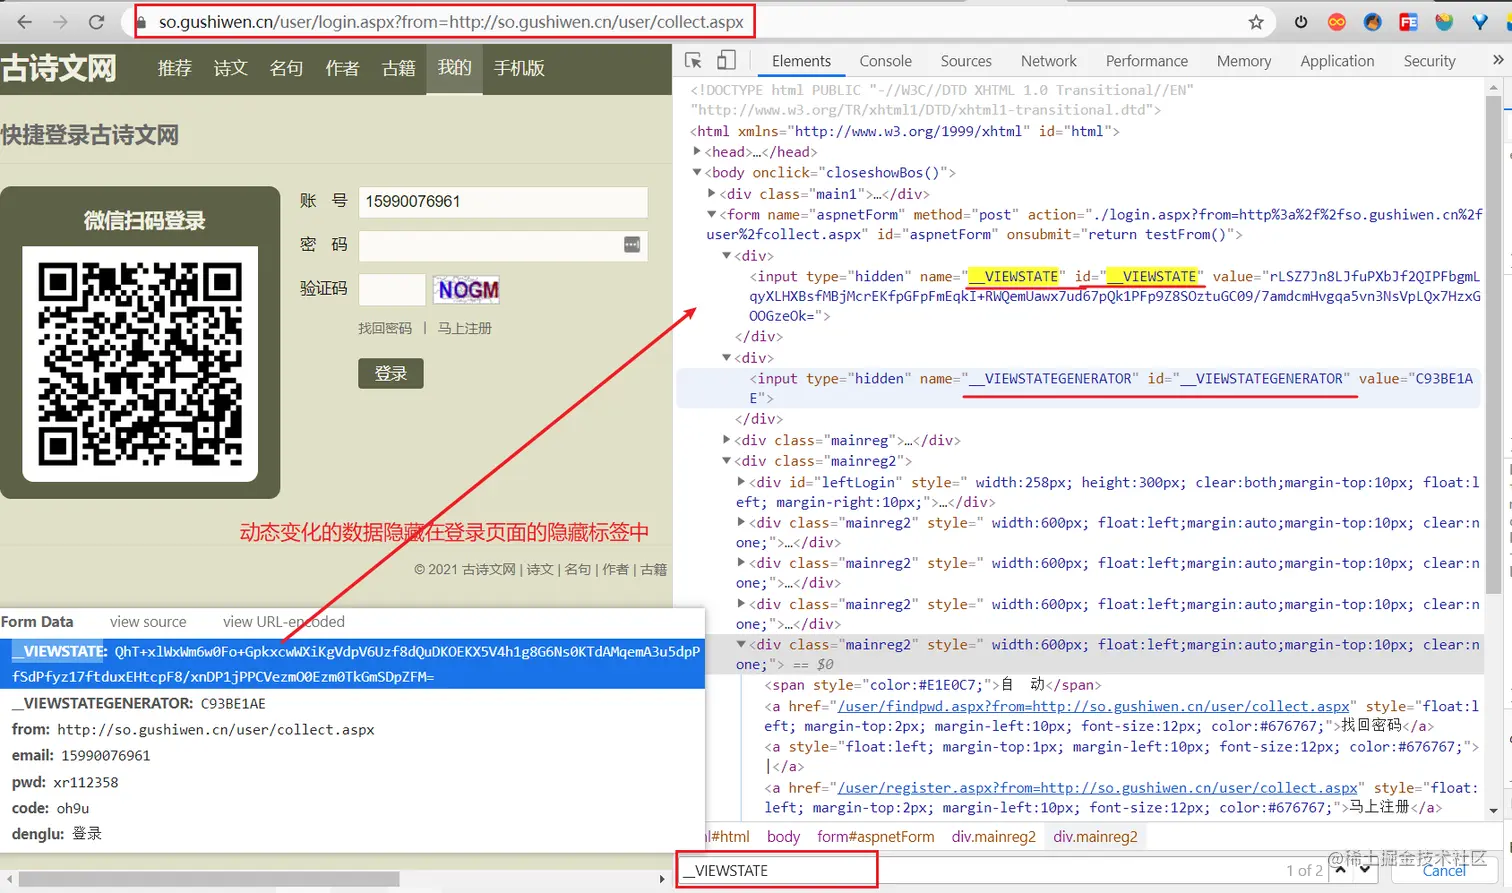Jump to next search result in DevTools
Screen dimensions: 1512x893
click(x=1365, y=870)
